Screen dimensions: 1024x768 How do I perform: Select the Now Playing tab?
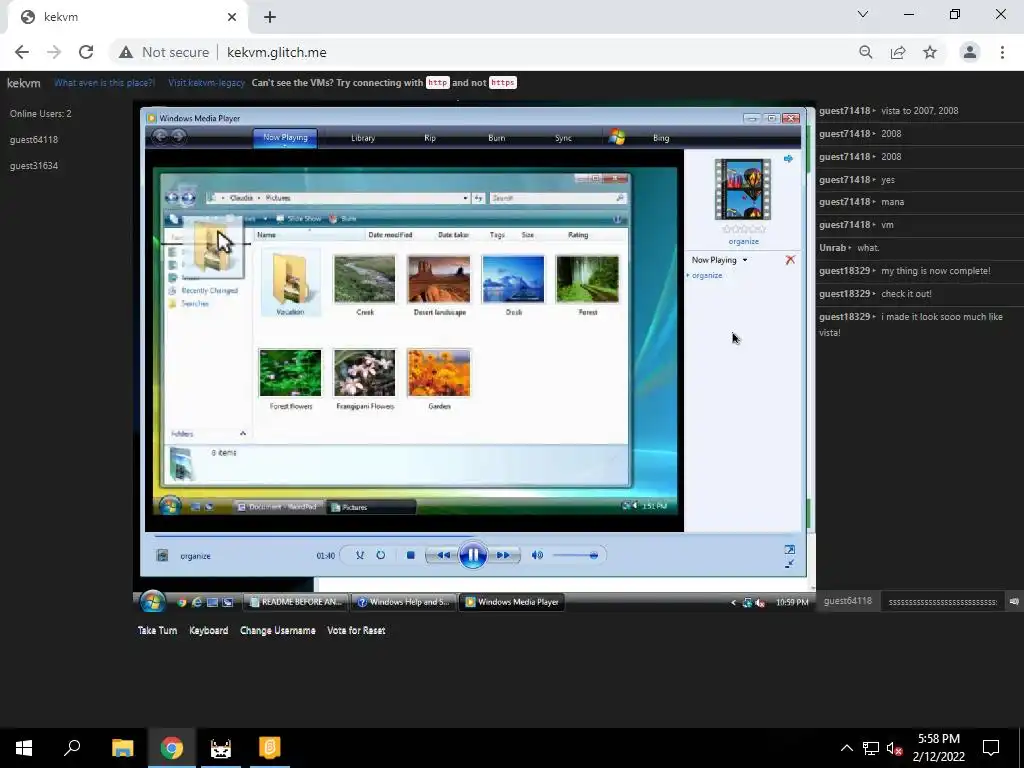[285, 138]
